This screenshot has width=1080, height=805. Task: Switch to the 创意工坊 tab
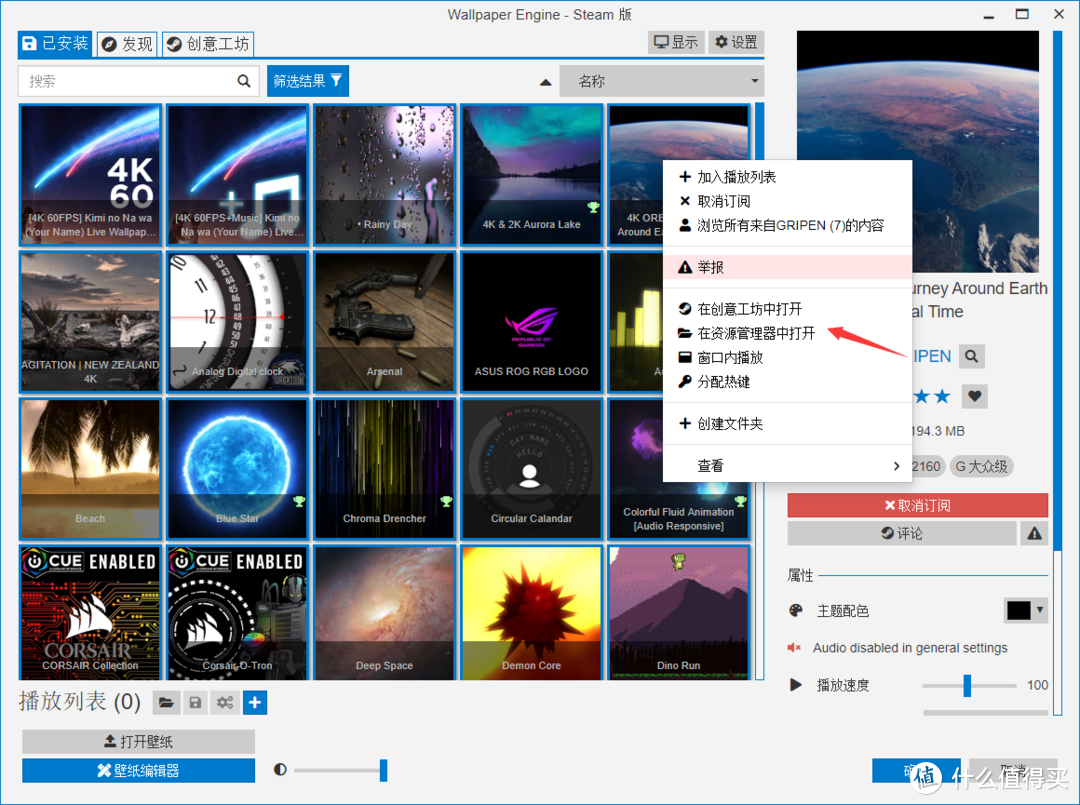click(208, 44)
